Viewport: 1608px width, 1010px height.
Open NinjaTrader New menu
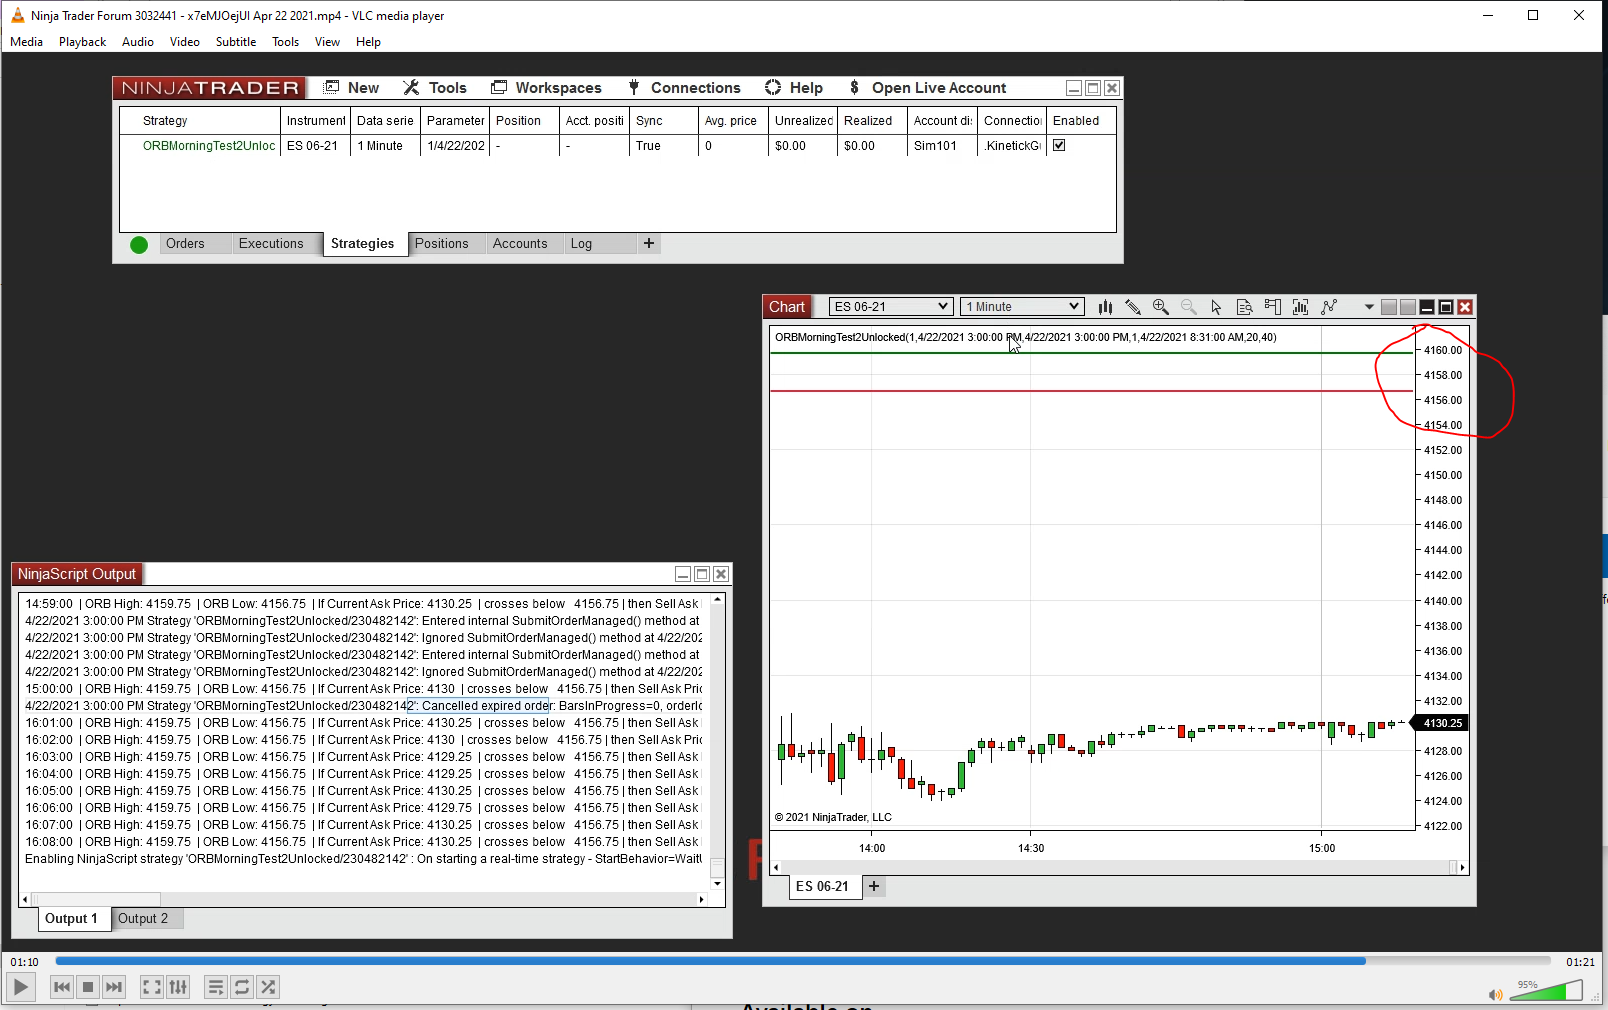(352, 88)
